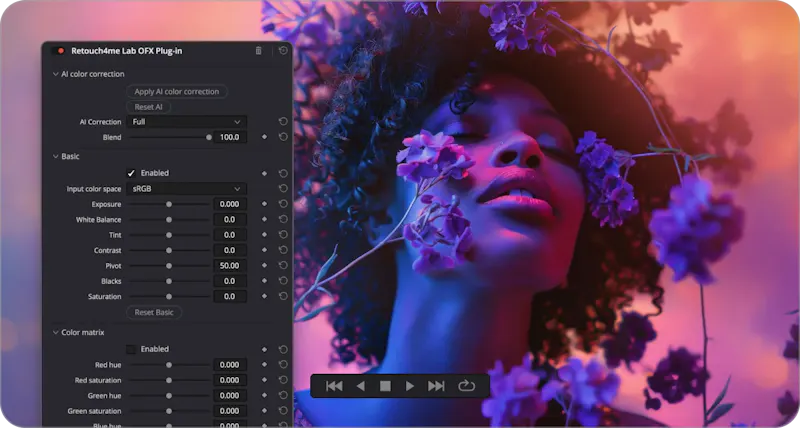Add keyframe for Pivot

click(264, 265)
